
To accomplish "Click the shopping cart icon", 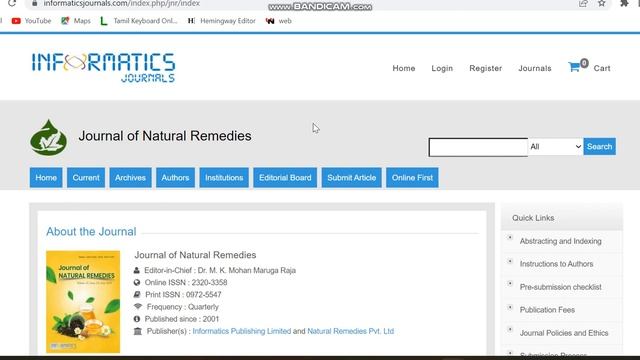I will click(574, 67).
